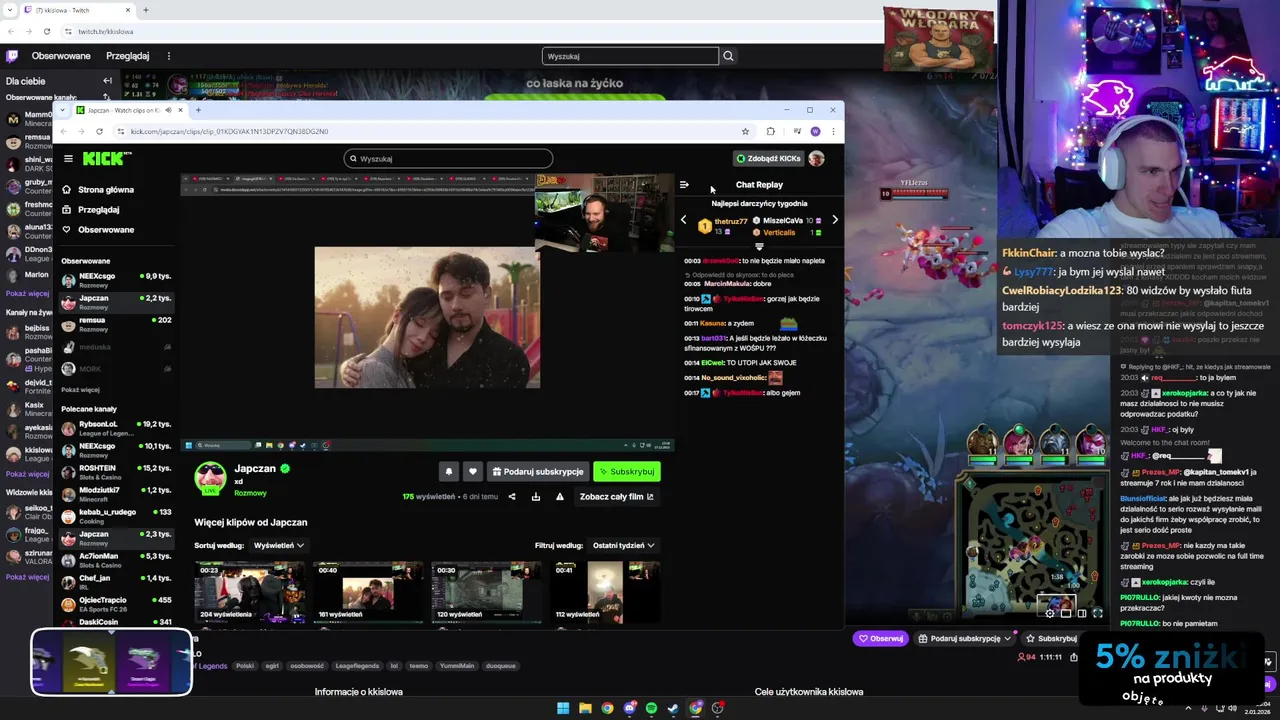
Task: Open Spotify from the taskbar
Action: click(651, 708)
